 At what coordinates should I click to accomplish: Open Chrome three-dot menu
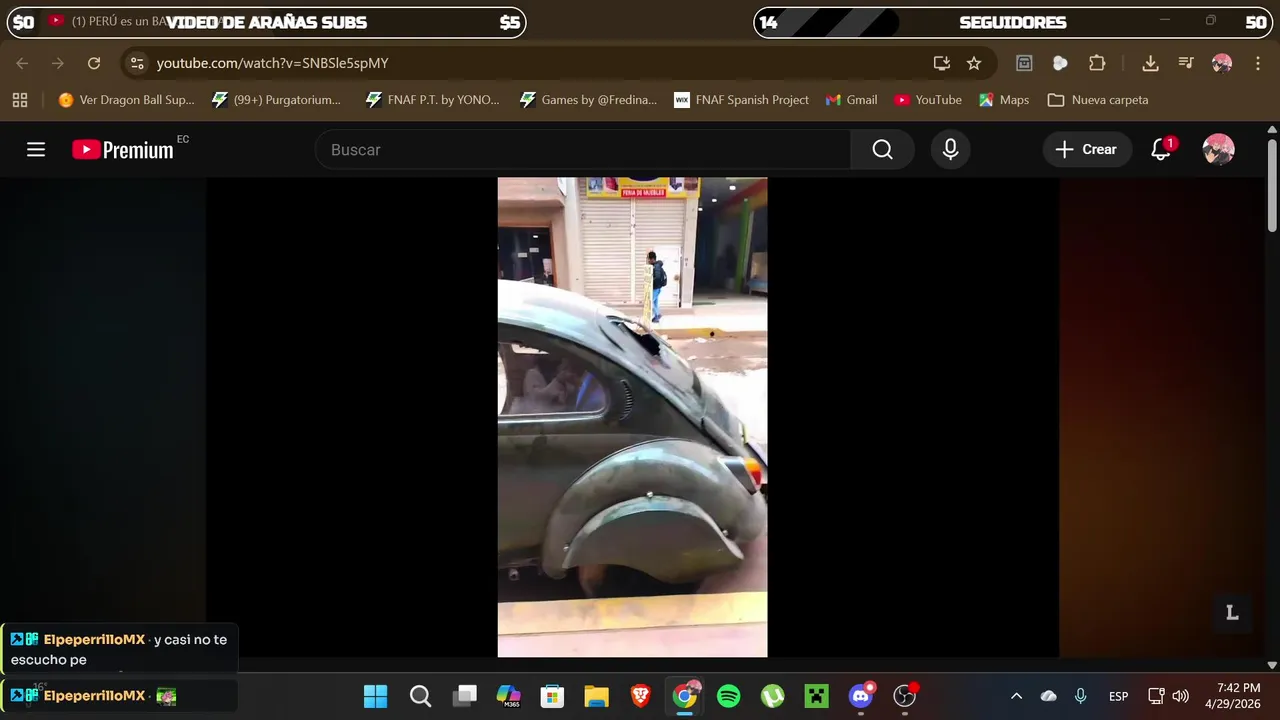[x=1256, y=63]
